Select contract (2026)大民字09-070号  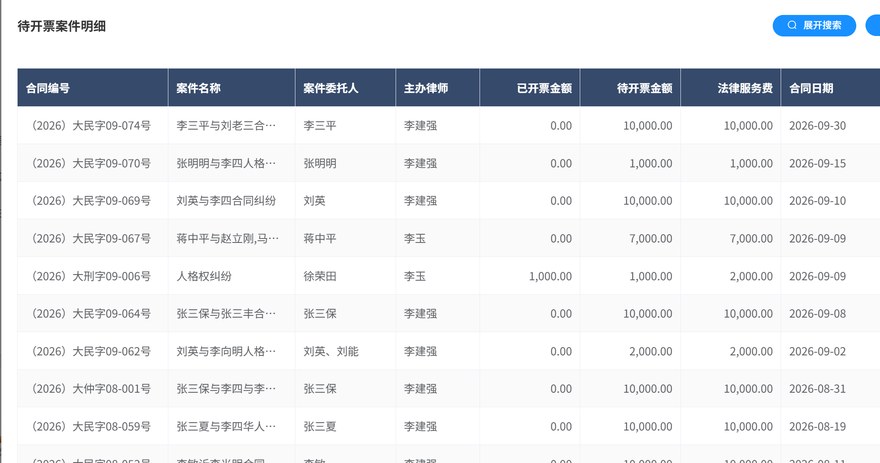(x=89, y=163)
